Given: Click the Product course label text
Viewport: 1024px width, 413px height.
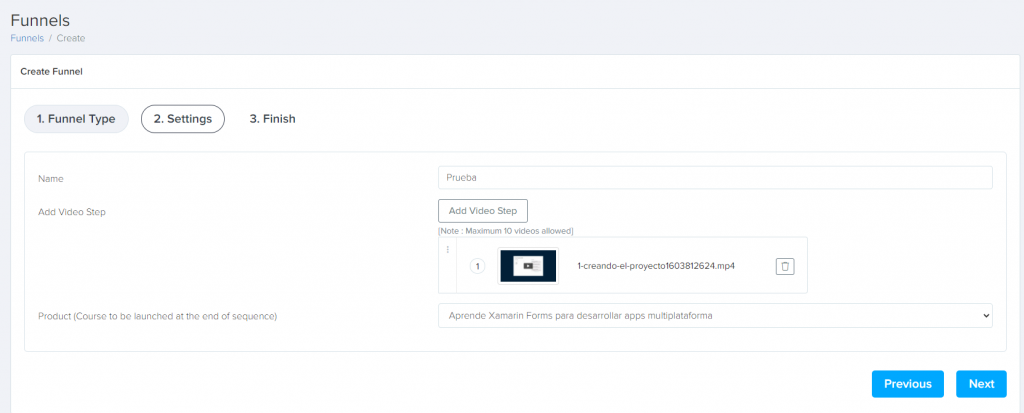Looking at the screenshot, I should pos(157,316).
